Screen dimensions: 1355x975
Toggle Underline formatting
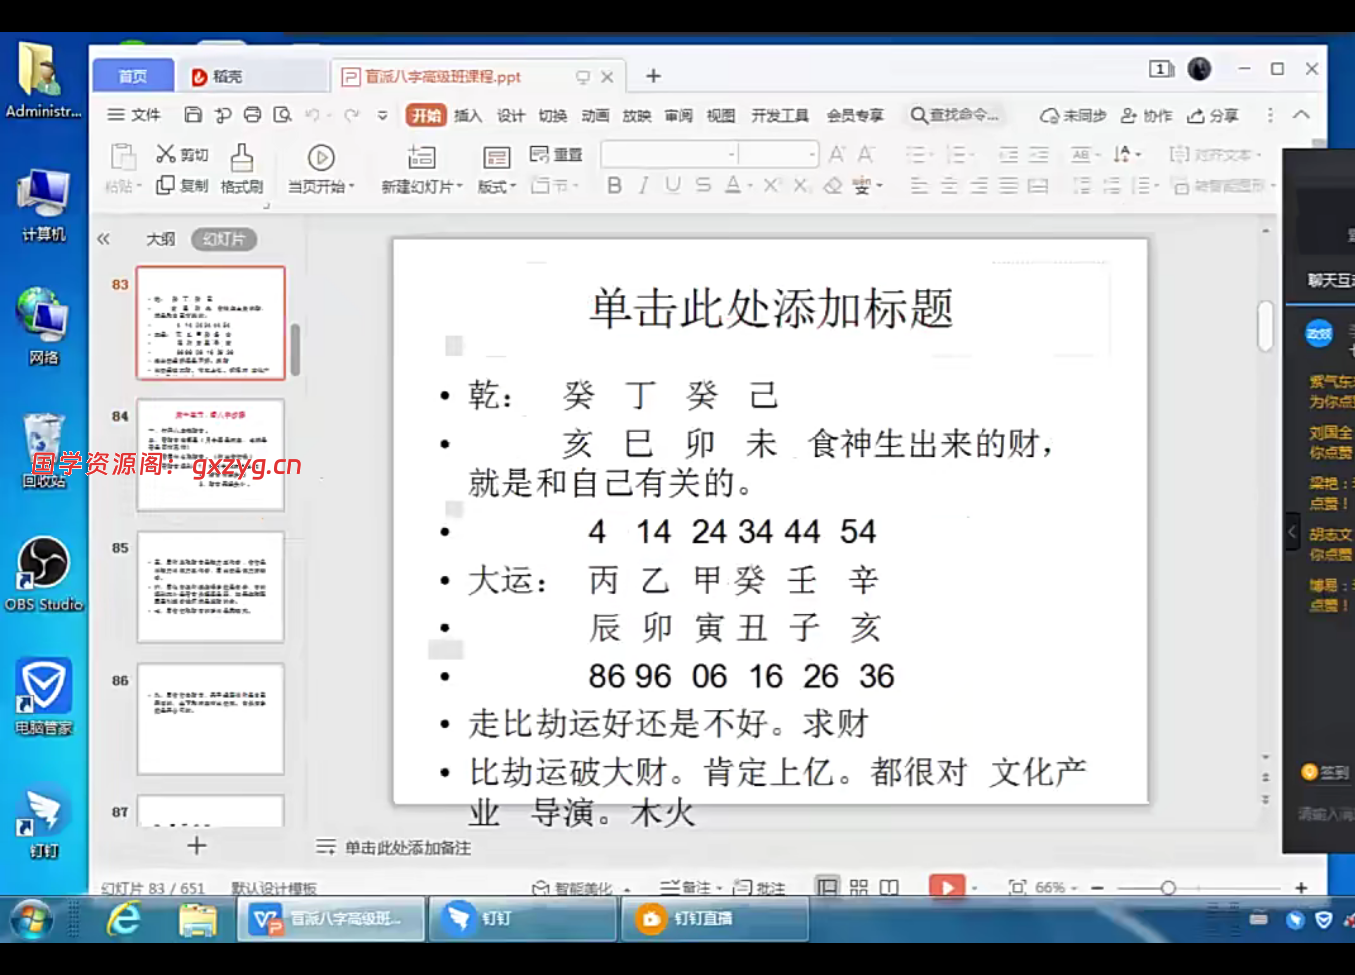pyautogui.click(x=673, y=185)
